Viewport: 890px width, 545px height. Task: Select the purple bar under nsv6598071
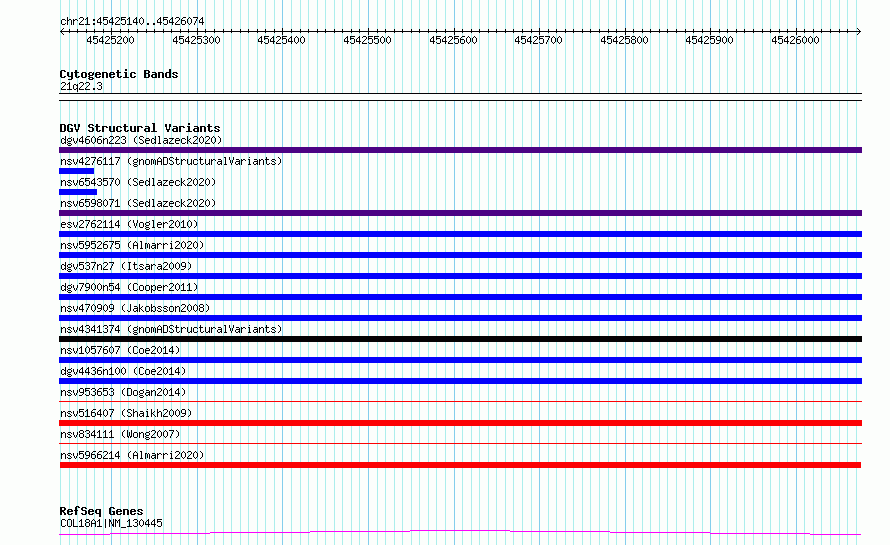(x=460, y=213)
